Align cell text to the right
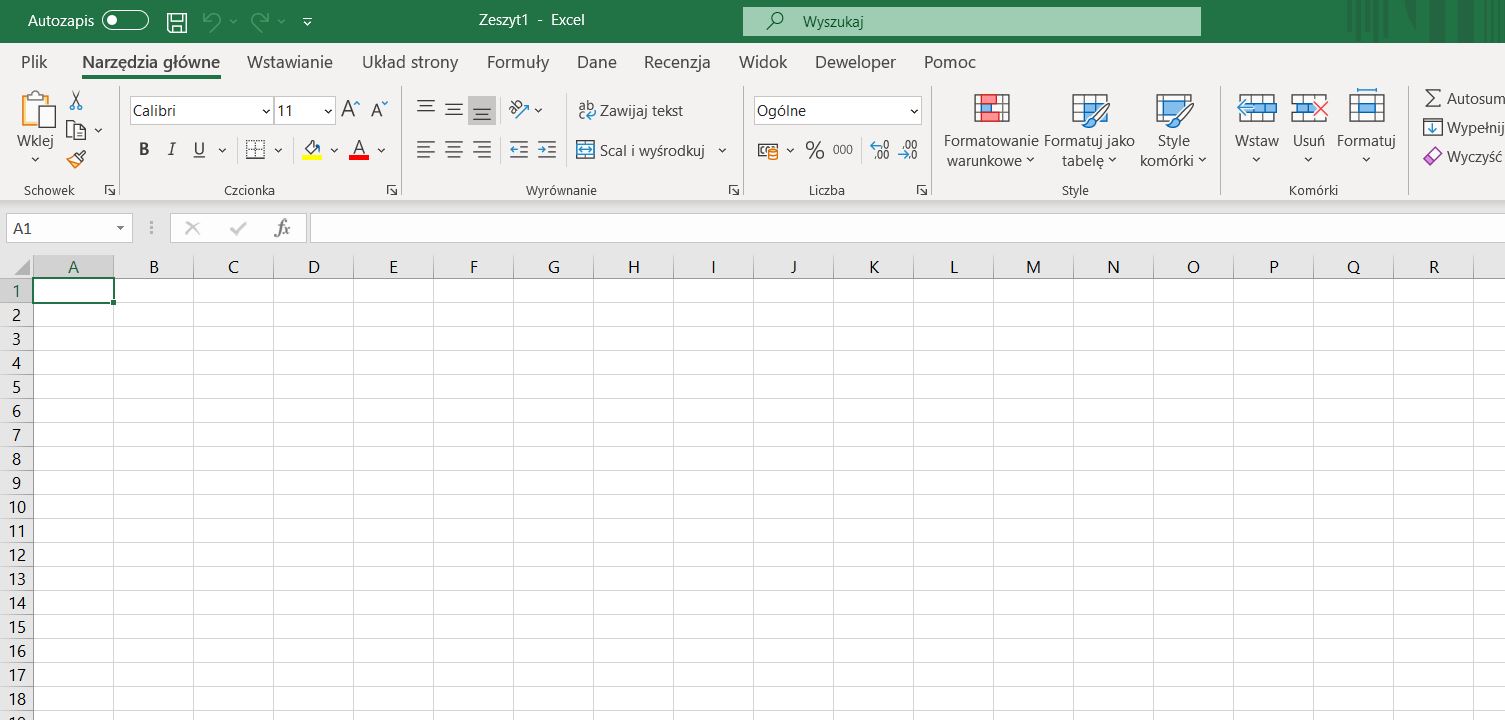 (482, 150)
